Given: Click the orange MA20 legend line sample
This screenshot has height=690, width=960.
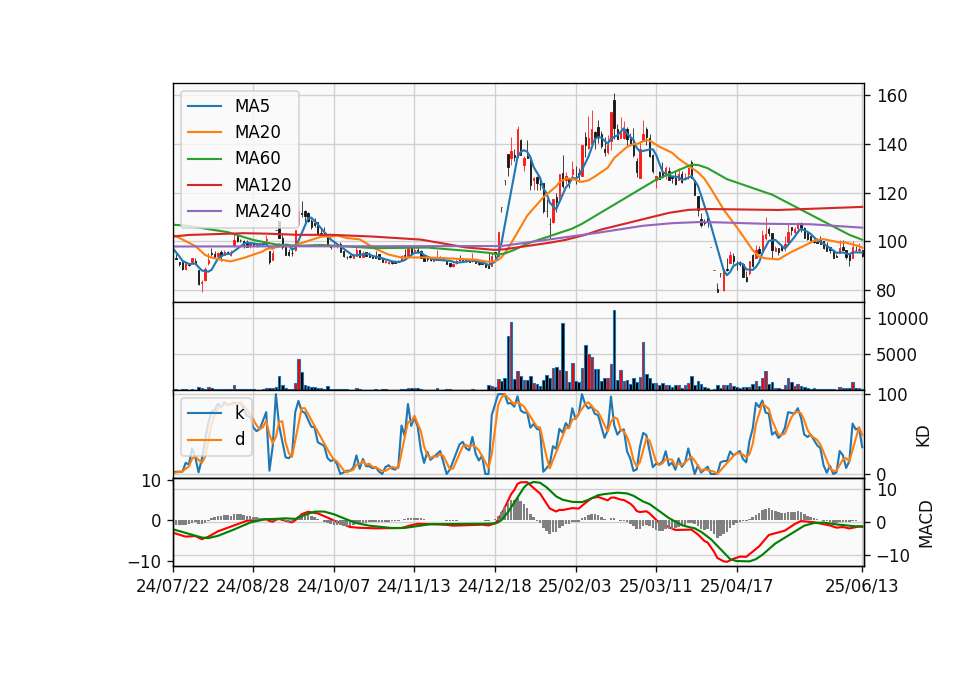Looking at the screenshot, I should pyautogui.click(x=204, y=132).
